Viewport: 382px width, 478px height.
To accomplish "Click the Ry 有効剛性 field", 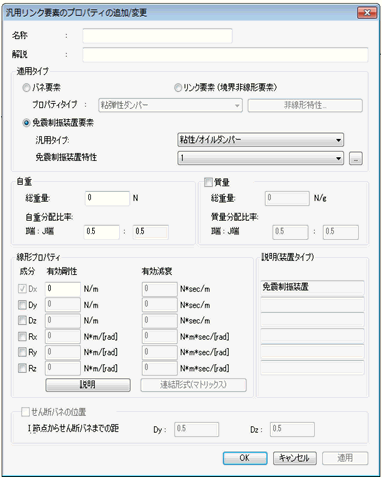I will point(63,352).
